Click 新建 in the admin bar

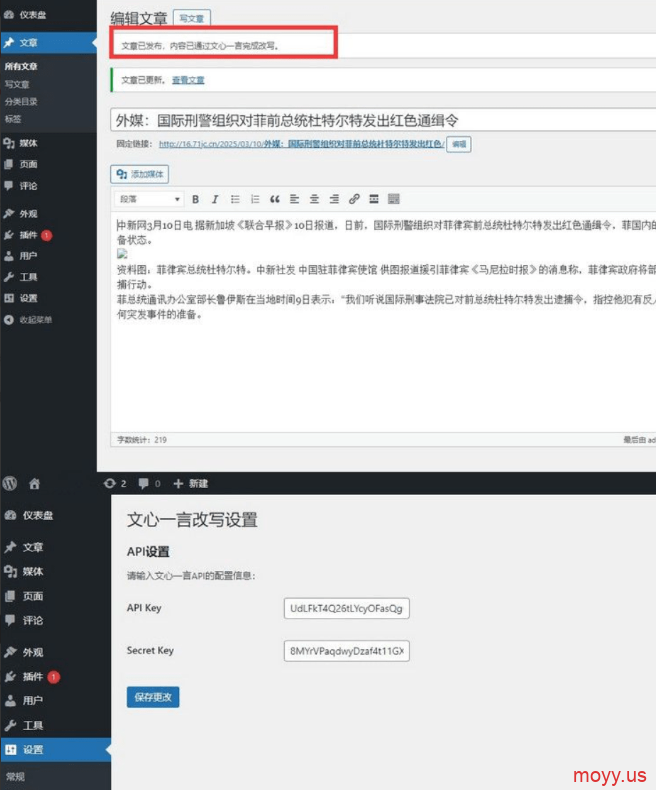point(190,484)
